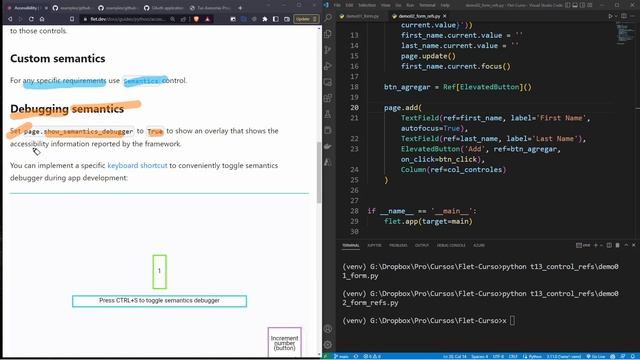Select the TERMINAL panel tab

click(351, 245)
